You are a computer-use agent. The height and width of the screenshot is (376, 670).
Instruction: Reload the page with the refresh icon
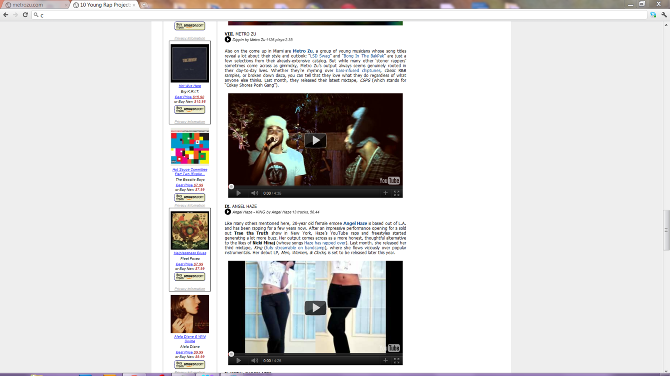(x=25, y=15)
